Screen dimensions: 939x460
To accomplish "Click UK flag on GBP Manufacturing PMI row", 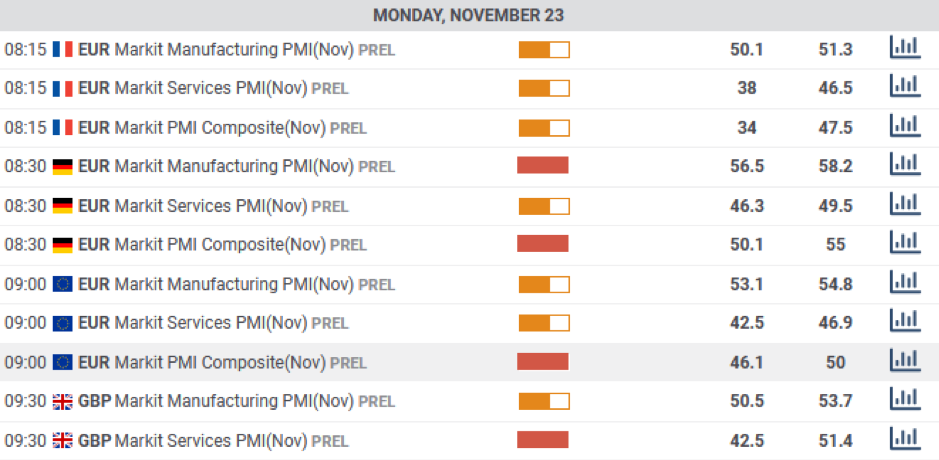I will pos(62,401).
